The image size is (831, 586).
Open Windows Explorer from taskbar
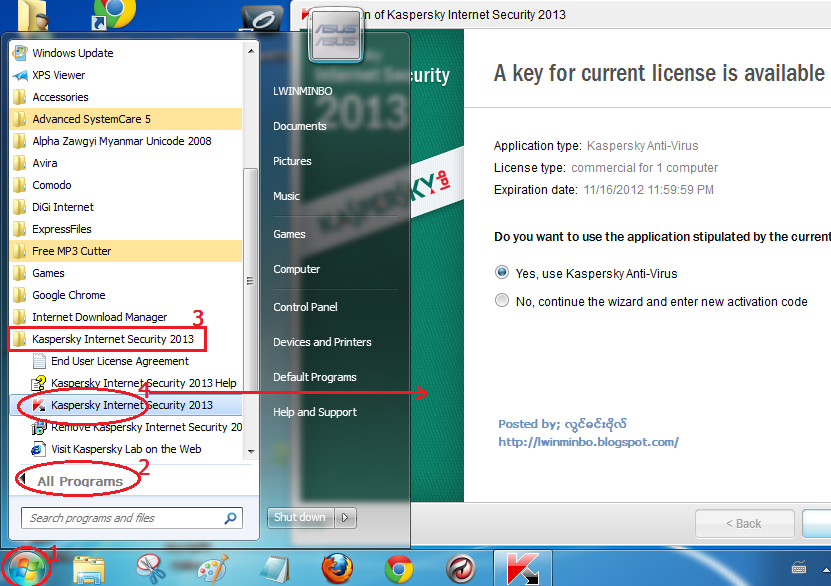pos(89,570)
